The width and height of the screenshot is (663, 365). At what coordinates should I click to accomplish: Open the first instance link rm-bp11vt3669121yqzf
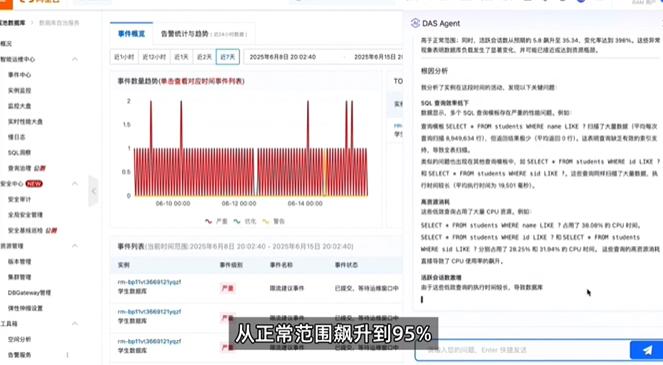point(149,282)
